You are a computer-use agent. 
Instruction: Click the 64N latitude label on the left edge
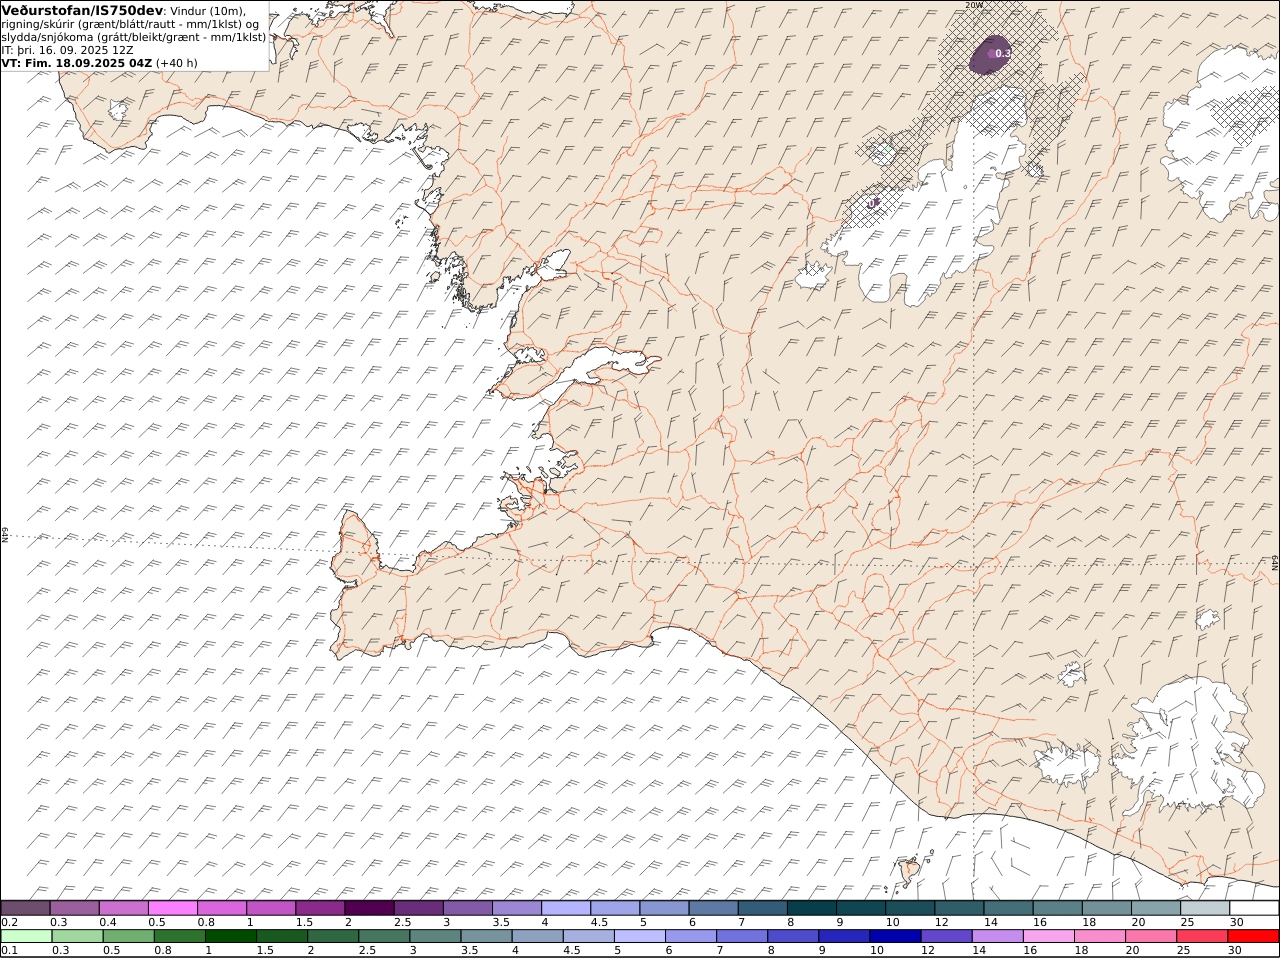(5, 535)
